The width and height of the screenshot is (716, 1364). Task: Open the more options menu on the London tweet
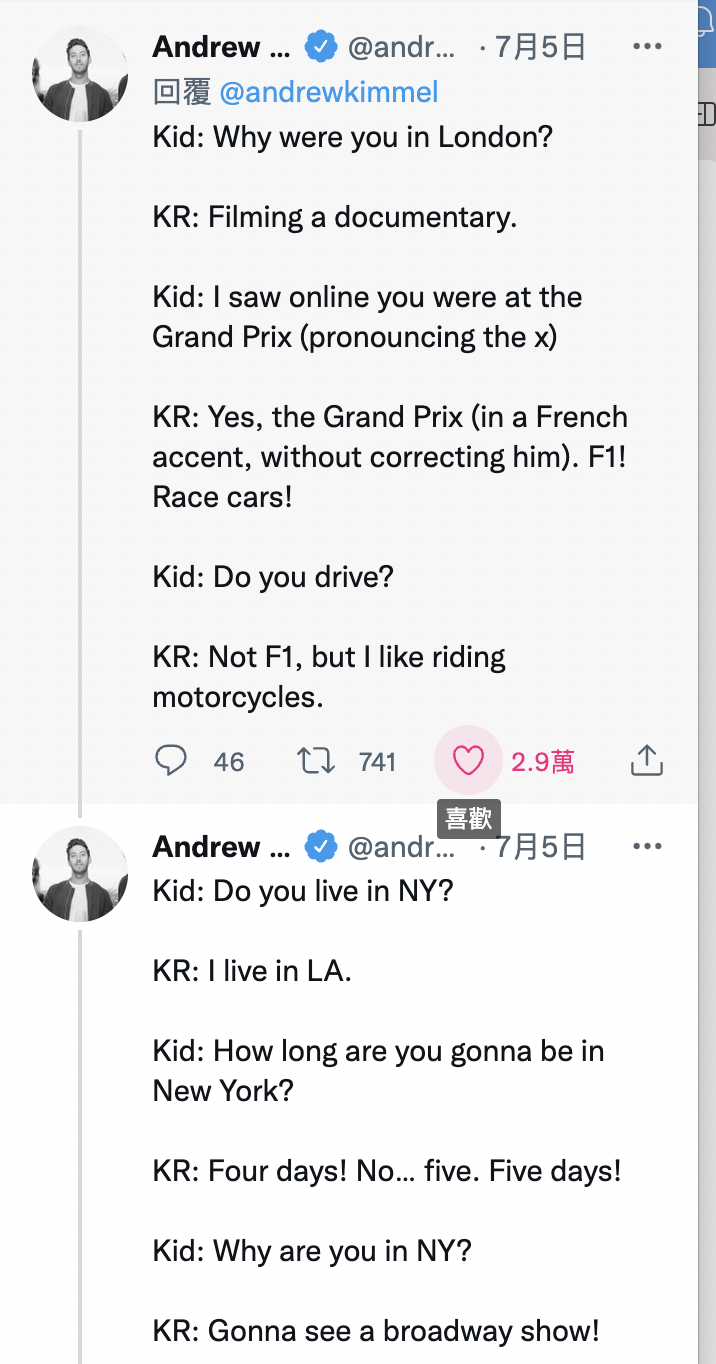[647, 46]
